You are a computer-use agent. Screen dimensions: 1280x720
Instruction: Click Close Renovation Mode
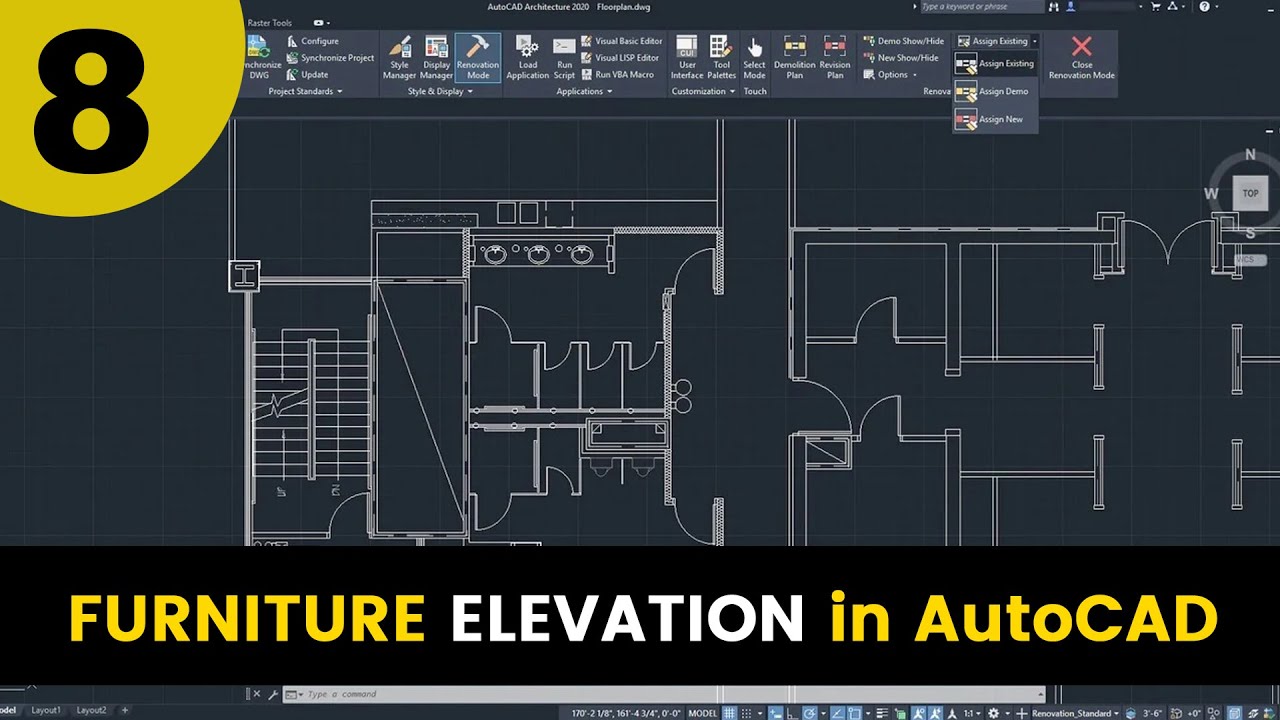1082,58
